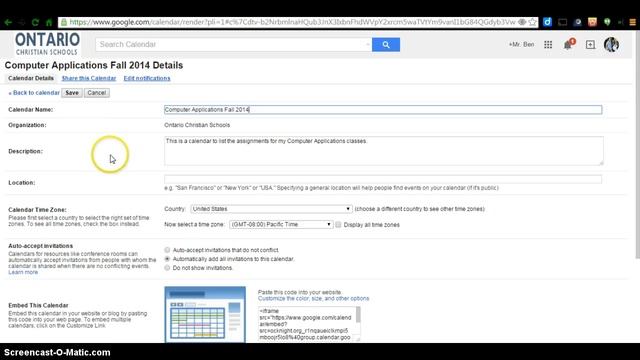The width and height of the screenshot is (640, 360).
Task: Reload the page with the refresh icon
Action: point(35,22)
